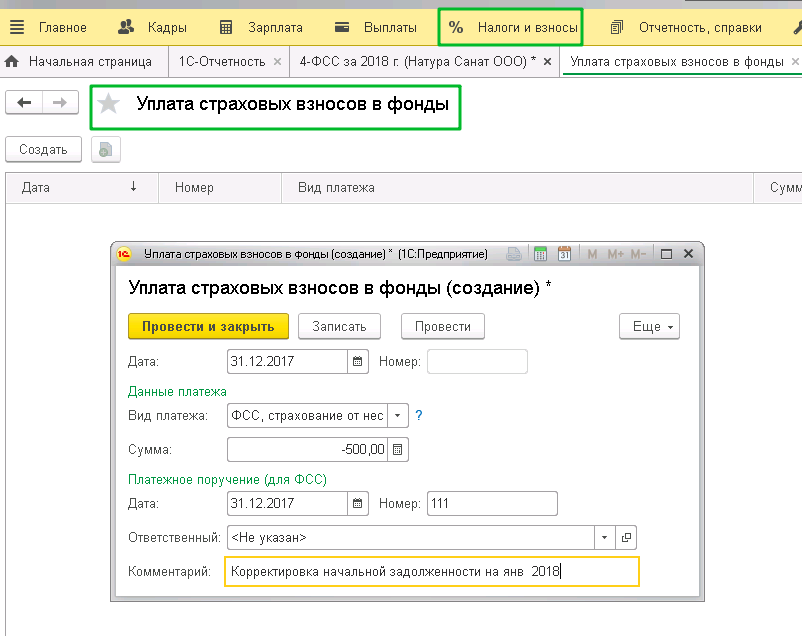Click the Комментарий text field
This screenshot has width=802, height=636.
point(432,572)
